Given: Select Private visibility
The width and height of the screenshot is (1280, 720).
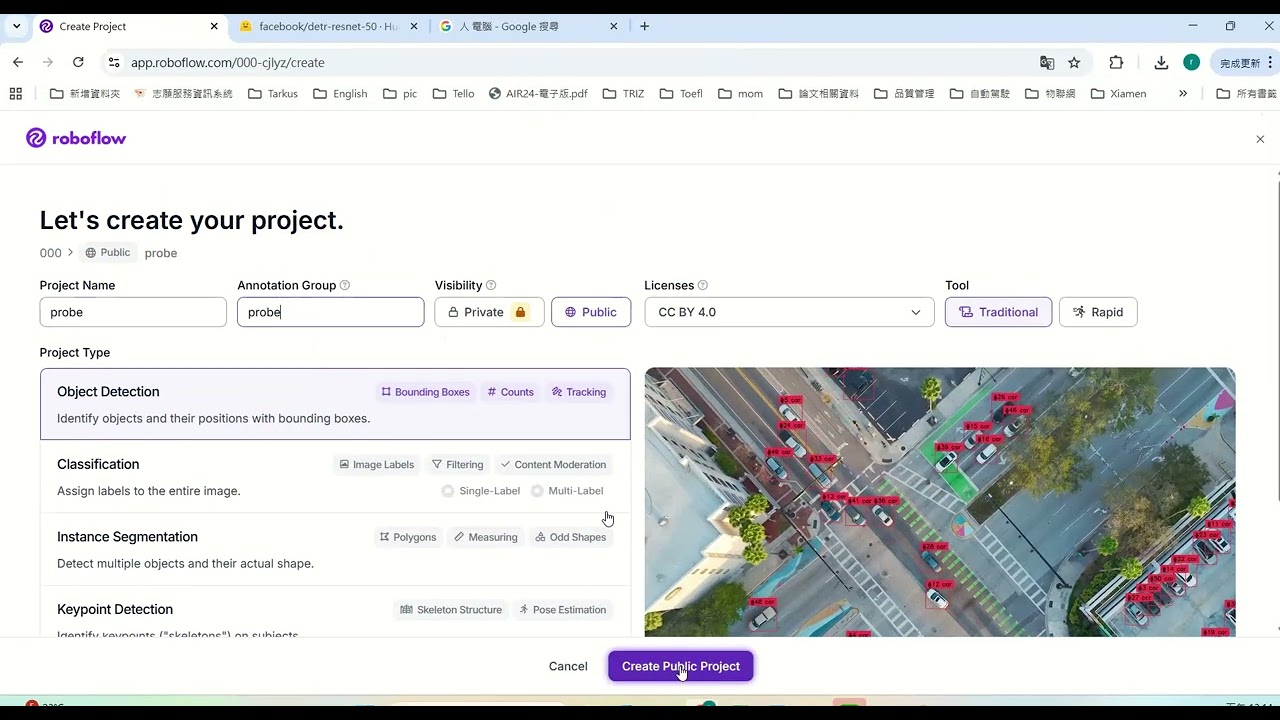Looking at the screenshot, I should click(489, 312).
